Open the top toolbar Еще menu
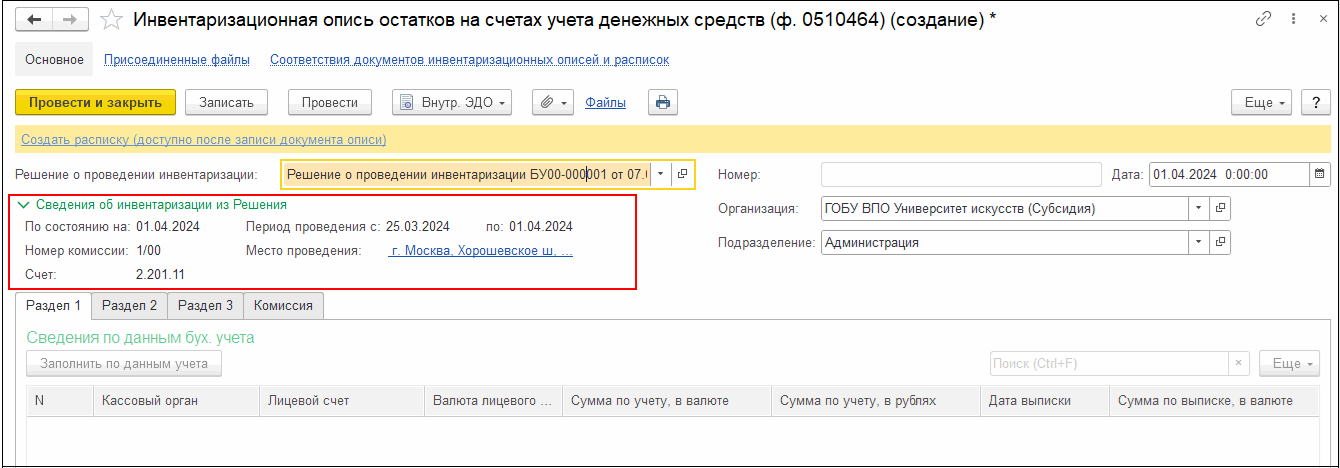Image resolution: width=1340 pixels, height=468 pixels. click(x=1262, y=102)
